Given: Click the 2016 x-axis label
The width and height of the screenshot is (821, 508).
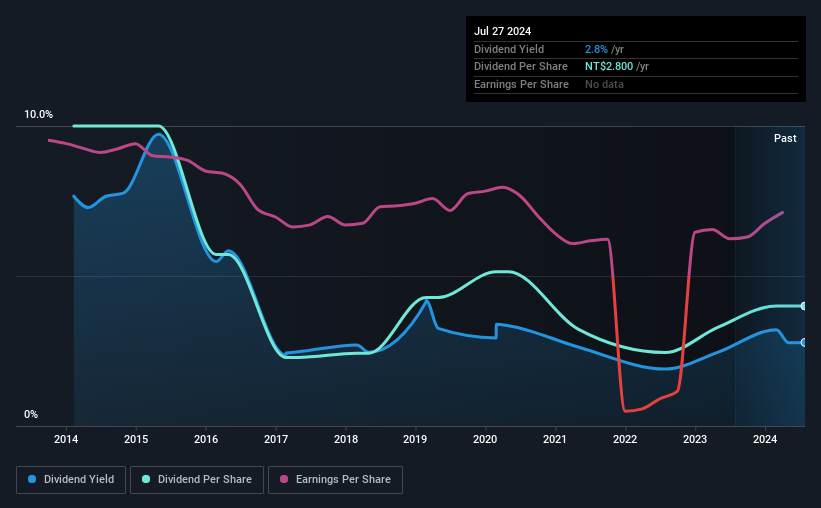Looking at the screenshot, I should 206,439.
